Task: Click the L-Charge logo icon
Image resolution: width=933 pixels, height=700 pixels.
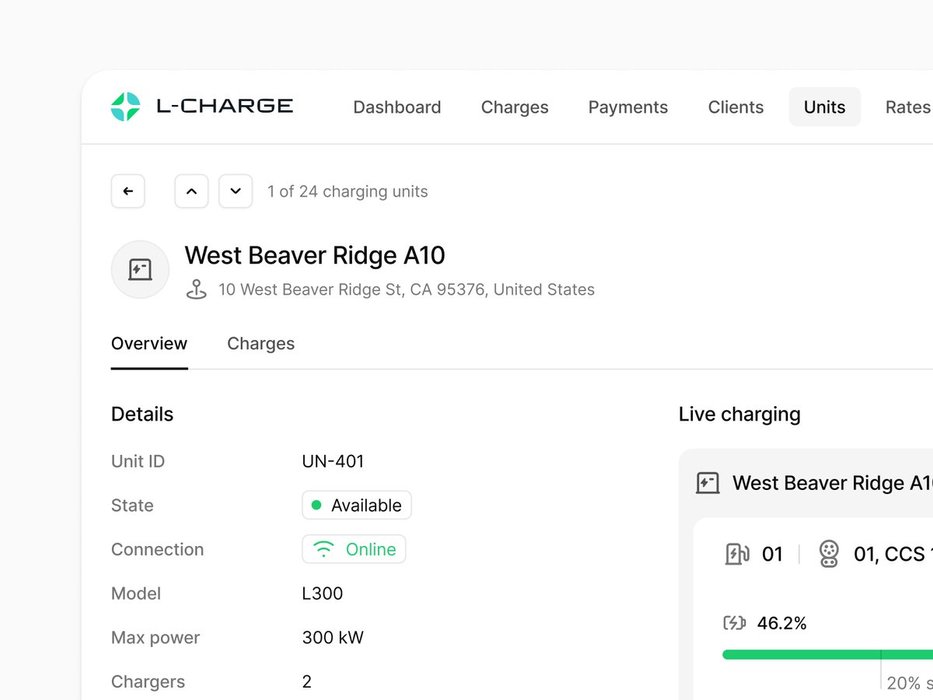Action: pyautogui.click(x=125, y=107)
